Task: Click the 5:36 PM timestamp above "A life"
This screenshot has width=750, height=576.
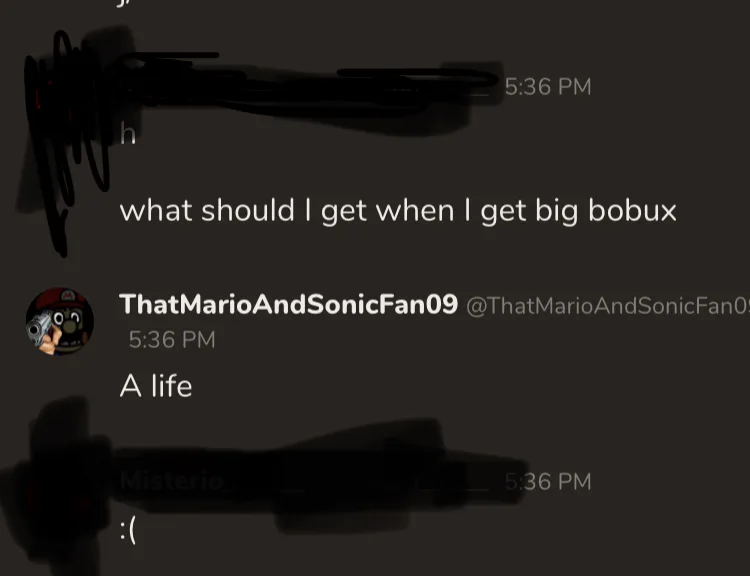Action: [x=172, y=340]
